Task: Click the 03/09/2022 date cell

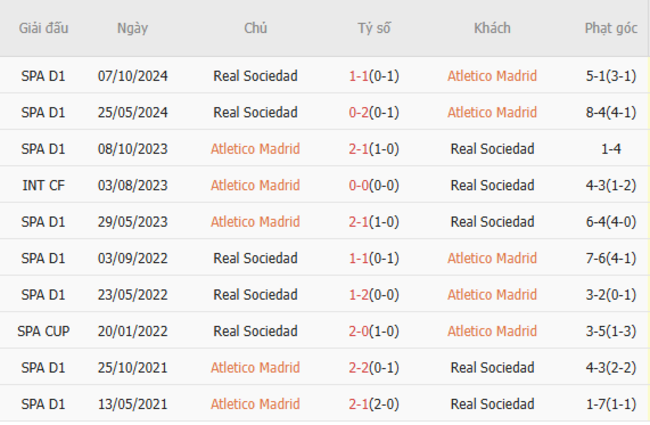Action: pos(132,258)
